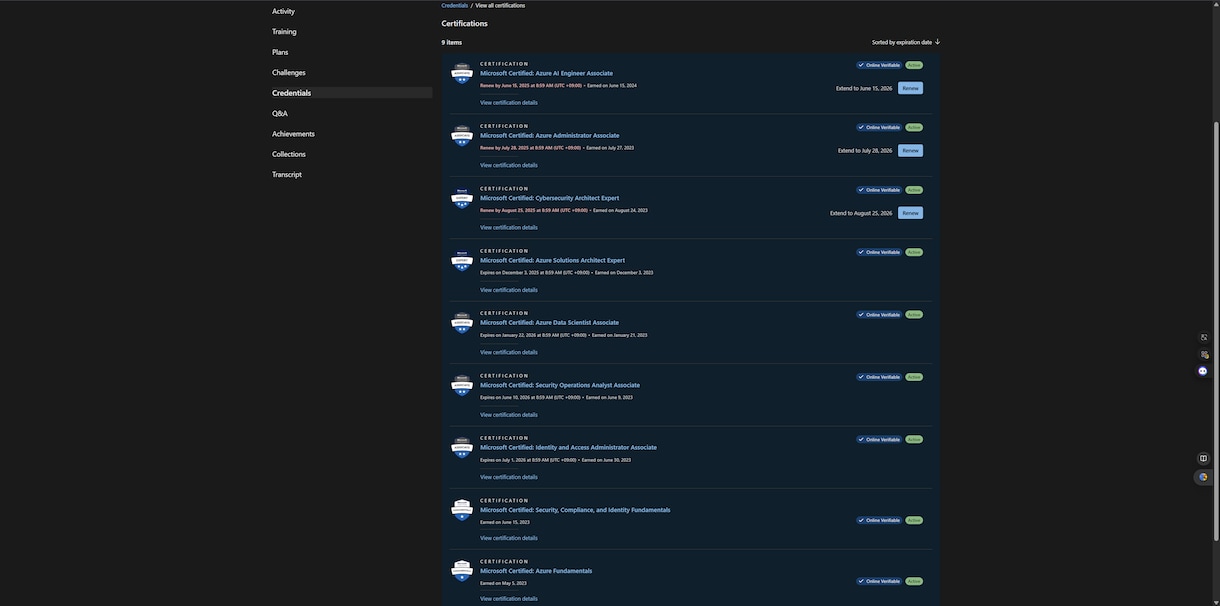The width and height of the screenshot is (1220, 606).
Task: Renew the Azure AI Engineer Associate certification
Action: point(910,88)
